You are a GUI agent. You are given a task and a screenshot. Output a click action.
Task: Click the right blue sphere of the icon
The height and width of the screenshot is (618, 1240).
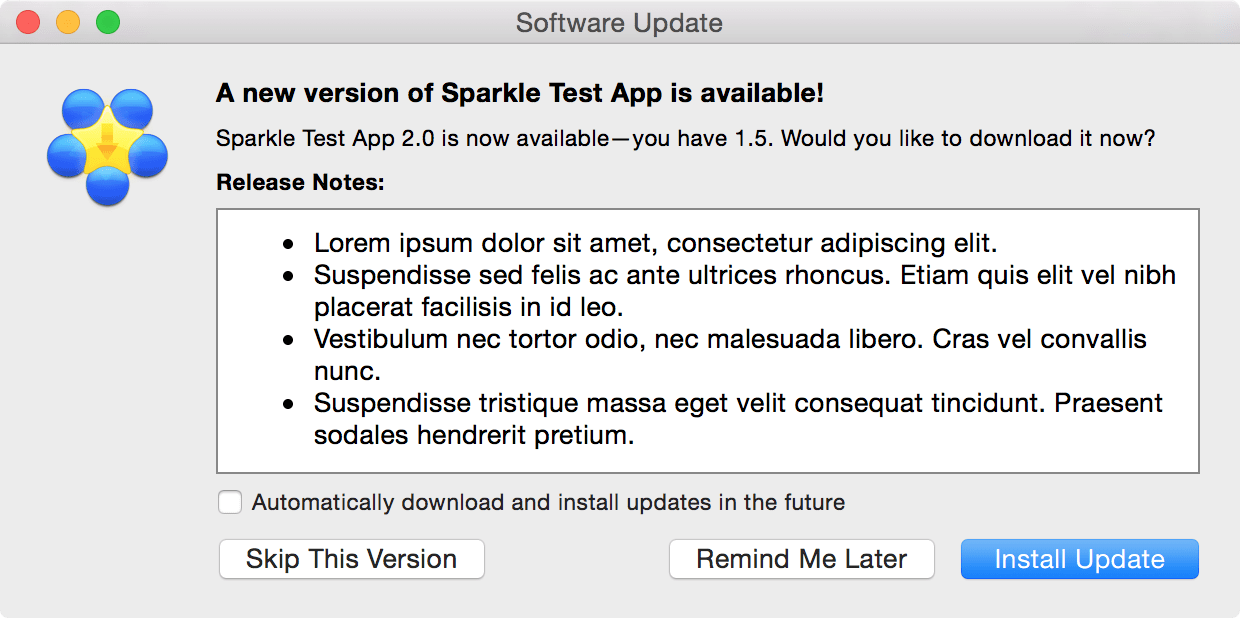tap(149, 155)
